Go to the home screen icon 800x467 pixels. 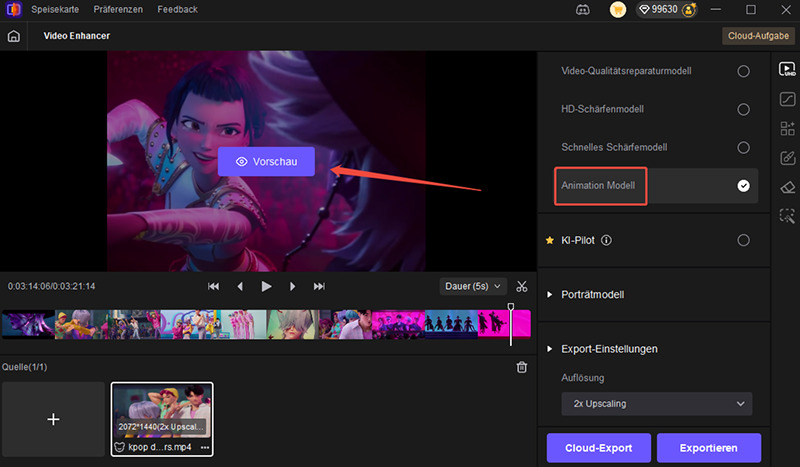[14, 36]
